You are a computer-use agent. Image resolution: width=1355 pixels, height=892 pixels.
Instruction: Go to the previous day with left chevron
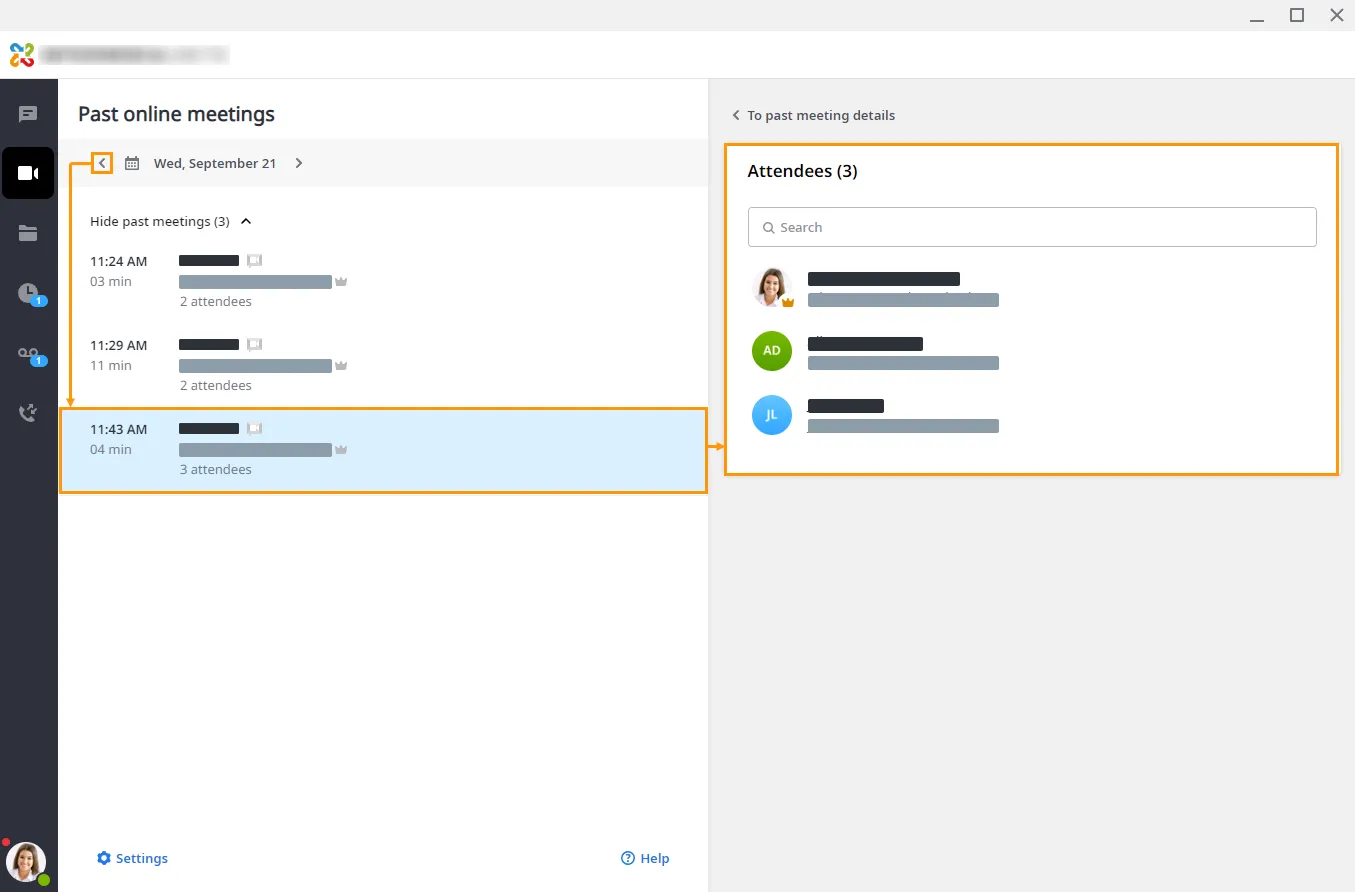(x=102, y=163)
